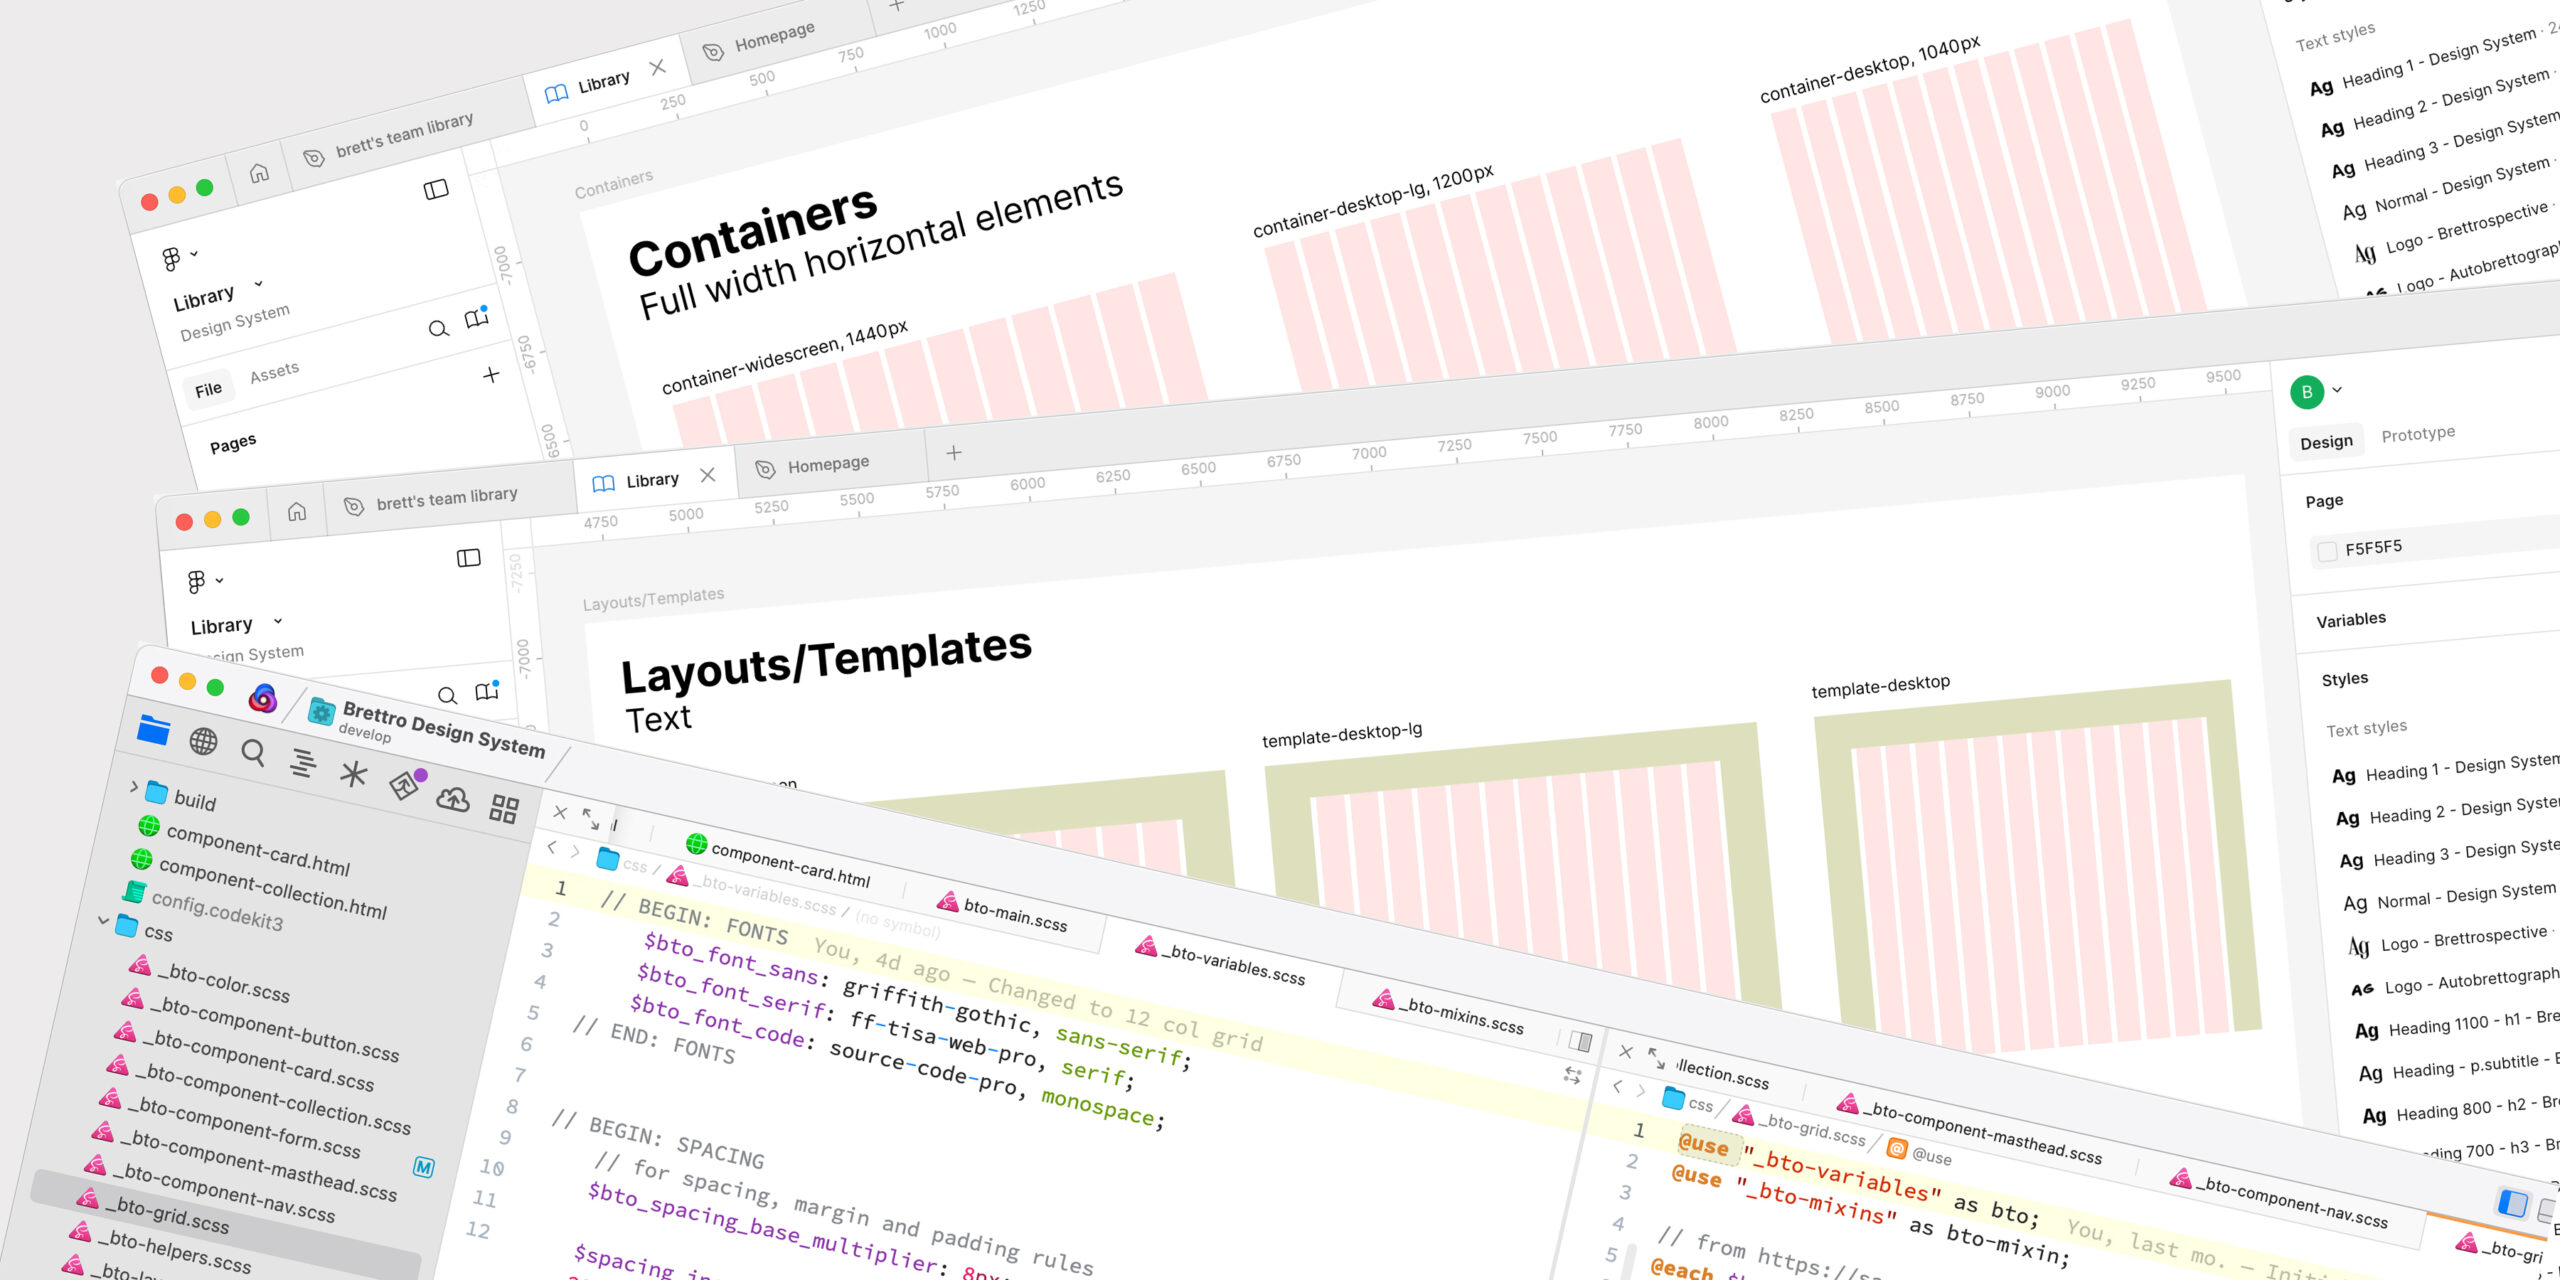The image size is (2560, 1280).
Task: Click the swirl app logo in code editor title bar
Action: 263,698
